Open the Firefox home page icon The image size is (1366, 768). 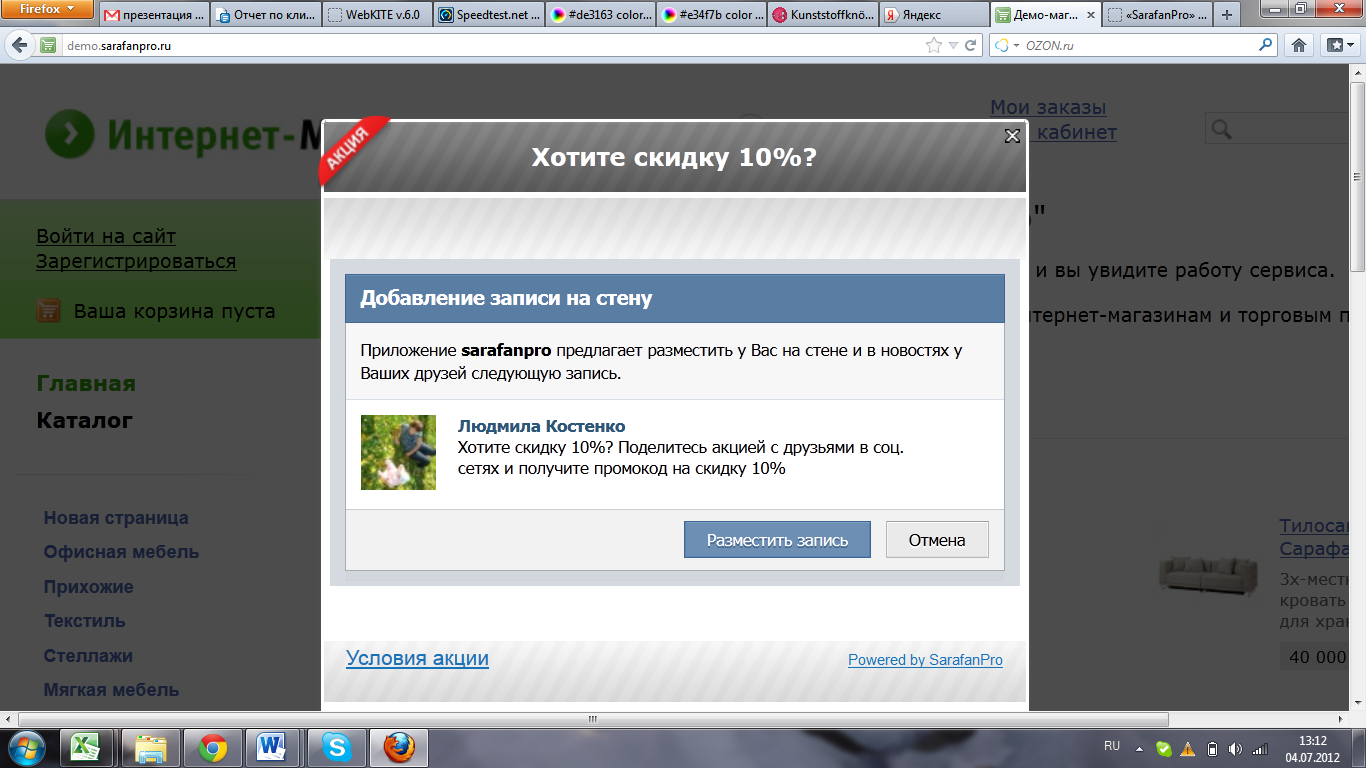pyautogui.click(x=1299, y=45)
